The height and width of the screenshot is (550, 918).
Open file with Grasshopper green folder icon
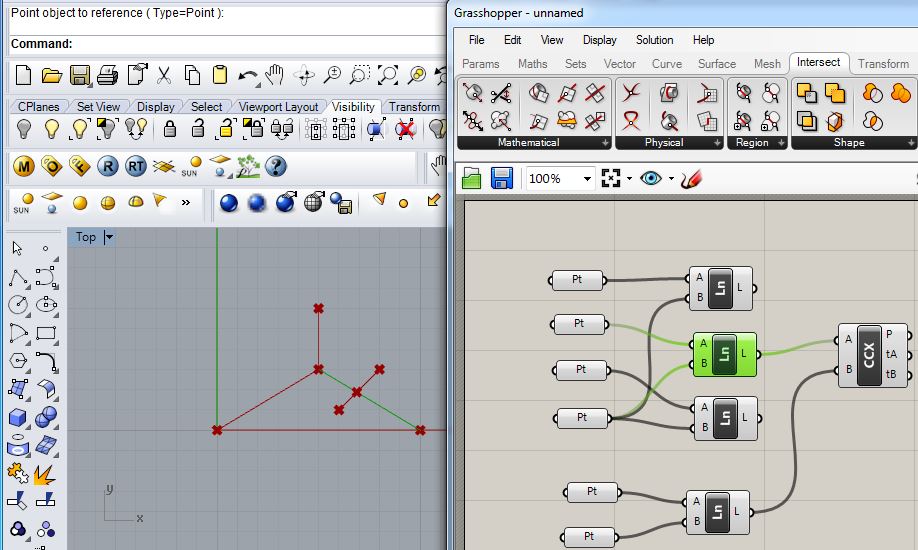[x=471, y=178]
